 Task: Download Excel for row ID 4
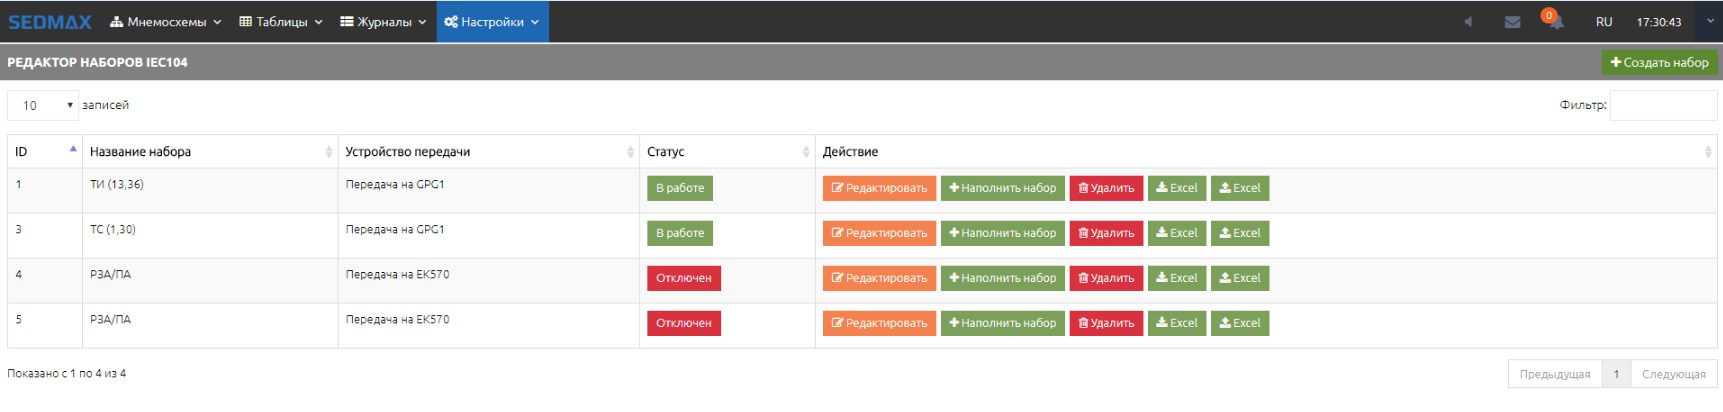1177,278
